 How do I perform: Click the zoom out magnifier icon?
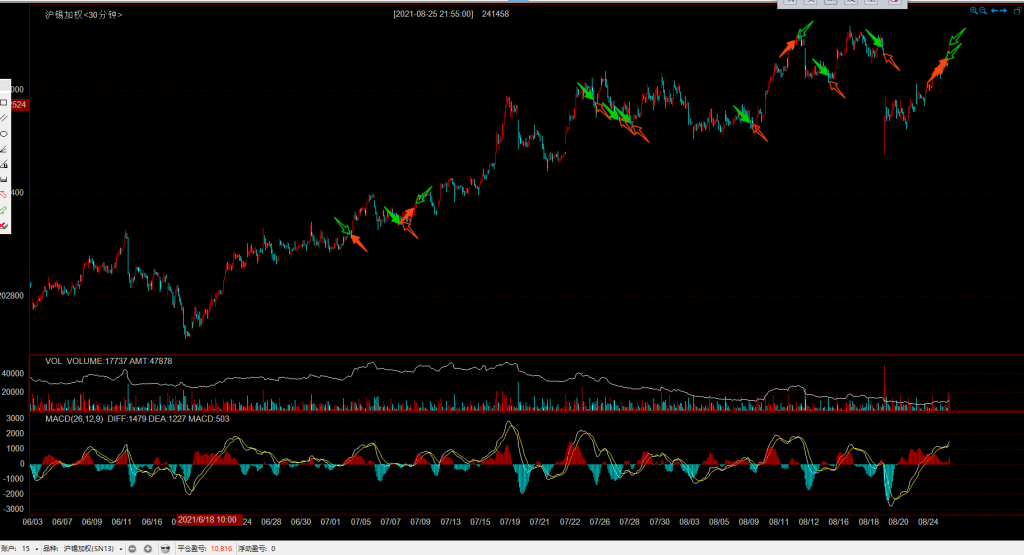coord(983,11)
